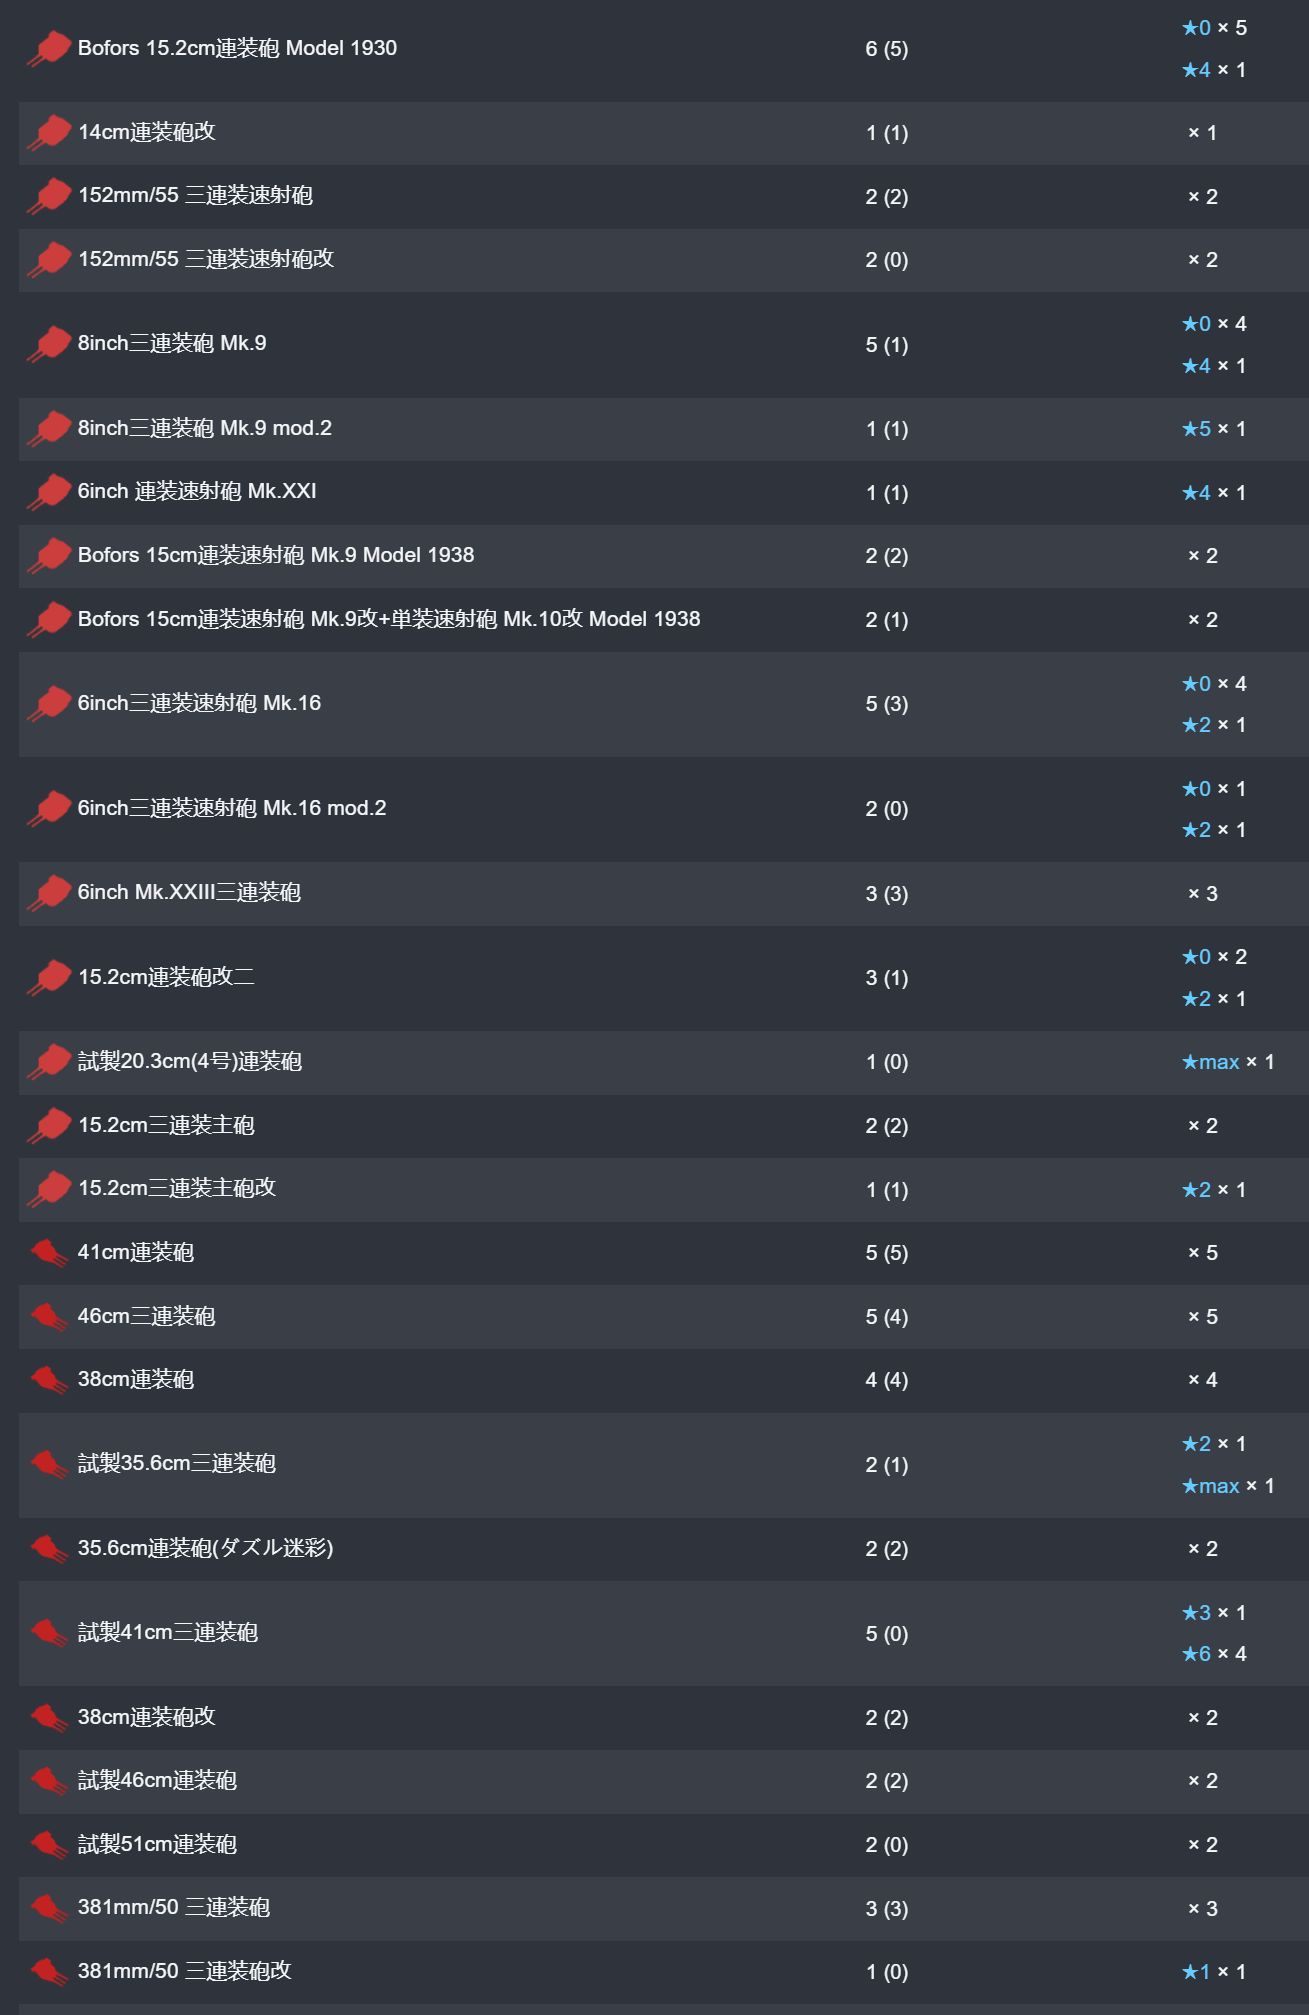The height and width of the screenshot is (2015, 1309).
Task: Click the ★4 × 1 entry of Bofors 15.2cm連装砲
Action: 1214,70
